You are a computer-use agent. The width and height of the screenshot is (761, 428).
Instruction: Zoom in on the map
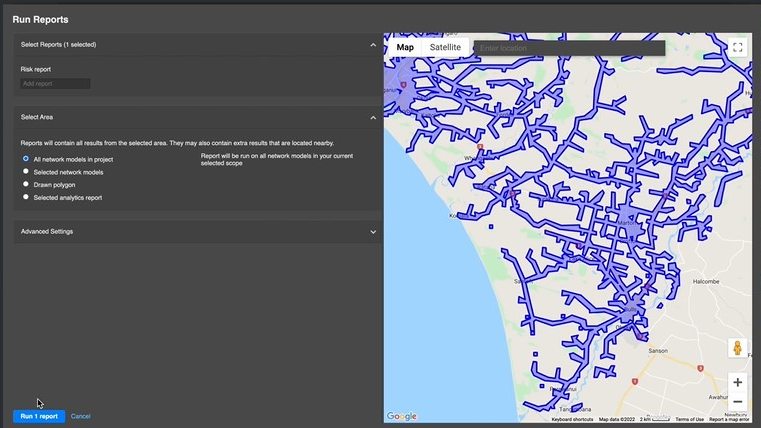tap(737, 382)
